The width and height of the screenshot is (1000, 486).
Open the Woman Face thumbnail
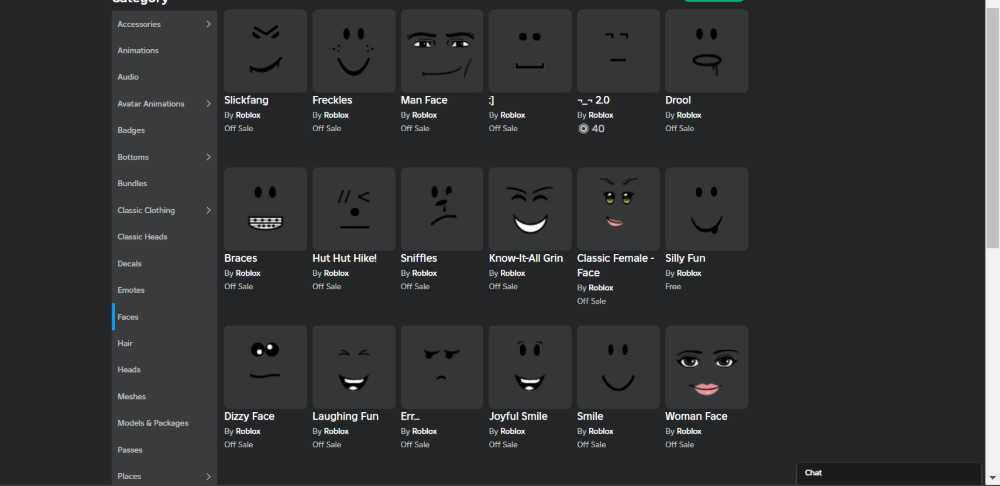pos(707,367)
